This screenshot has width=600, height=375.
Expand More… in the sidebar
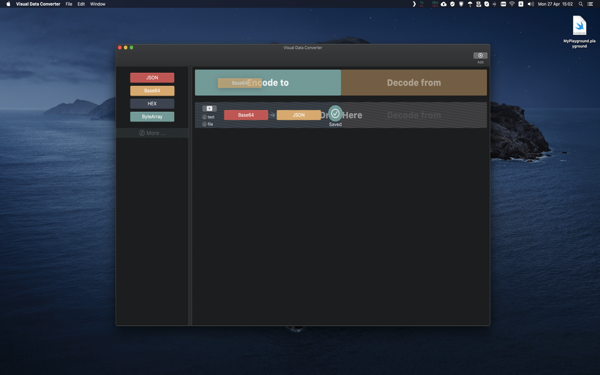coord(152,133)
